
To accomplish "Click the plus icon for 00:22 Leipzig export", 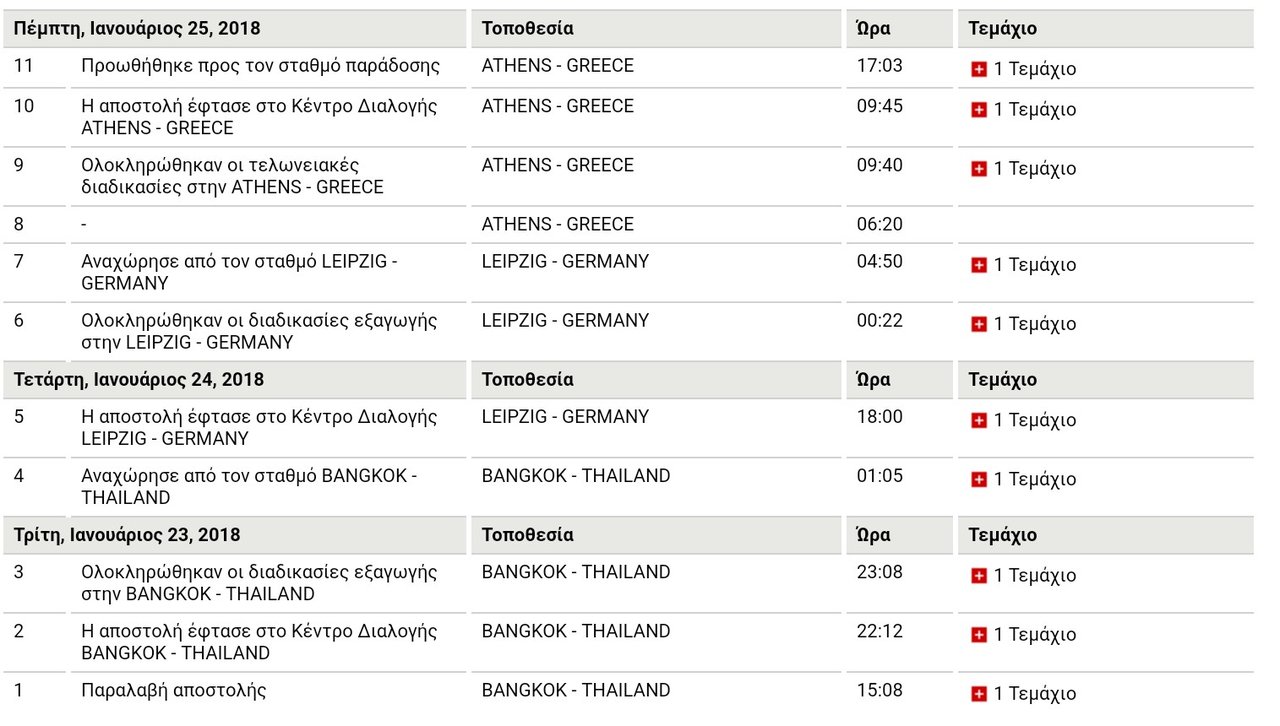I will point(979,323).
